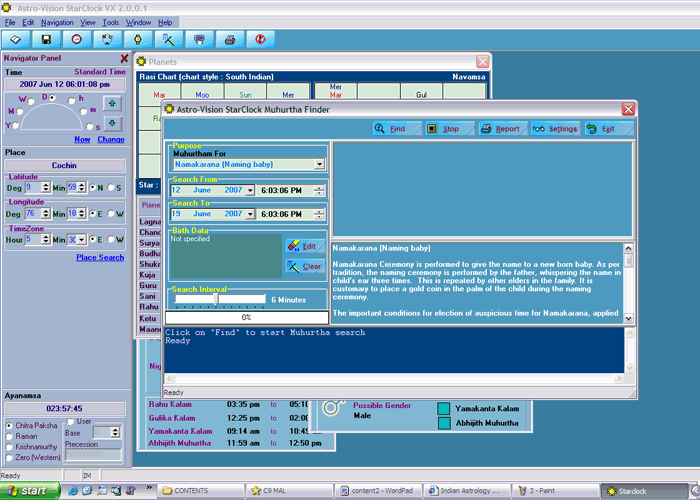Click the Now link
This screenshot has width=700, height=500.
pyautogui.click(x=82, y=139)
